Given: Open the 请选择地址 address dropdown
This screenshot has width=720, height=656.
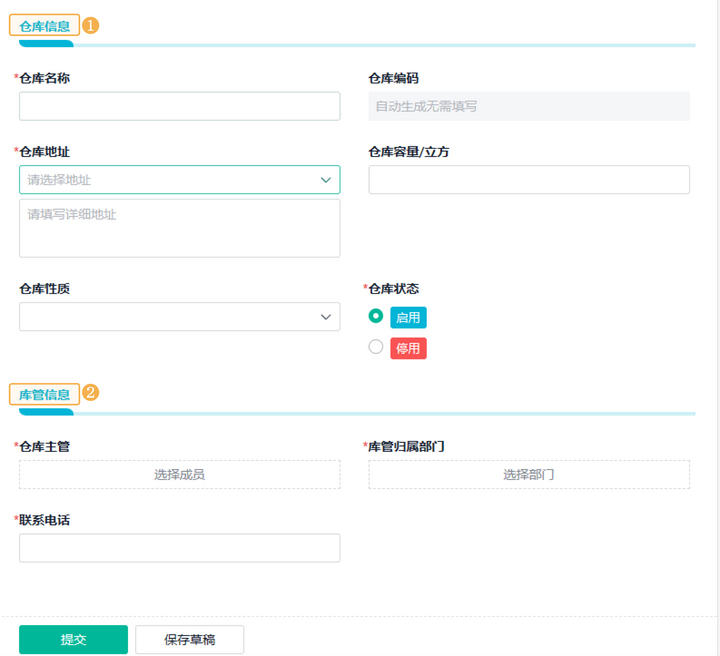Looking at the screenshot, I should point(170,180).
